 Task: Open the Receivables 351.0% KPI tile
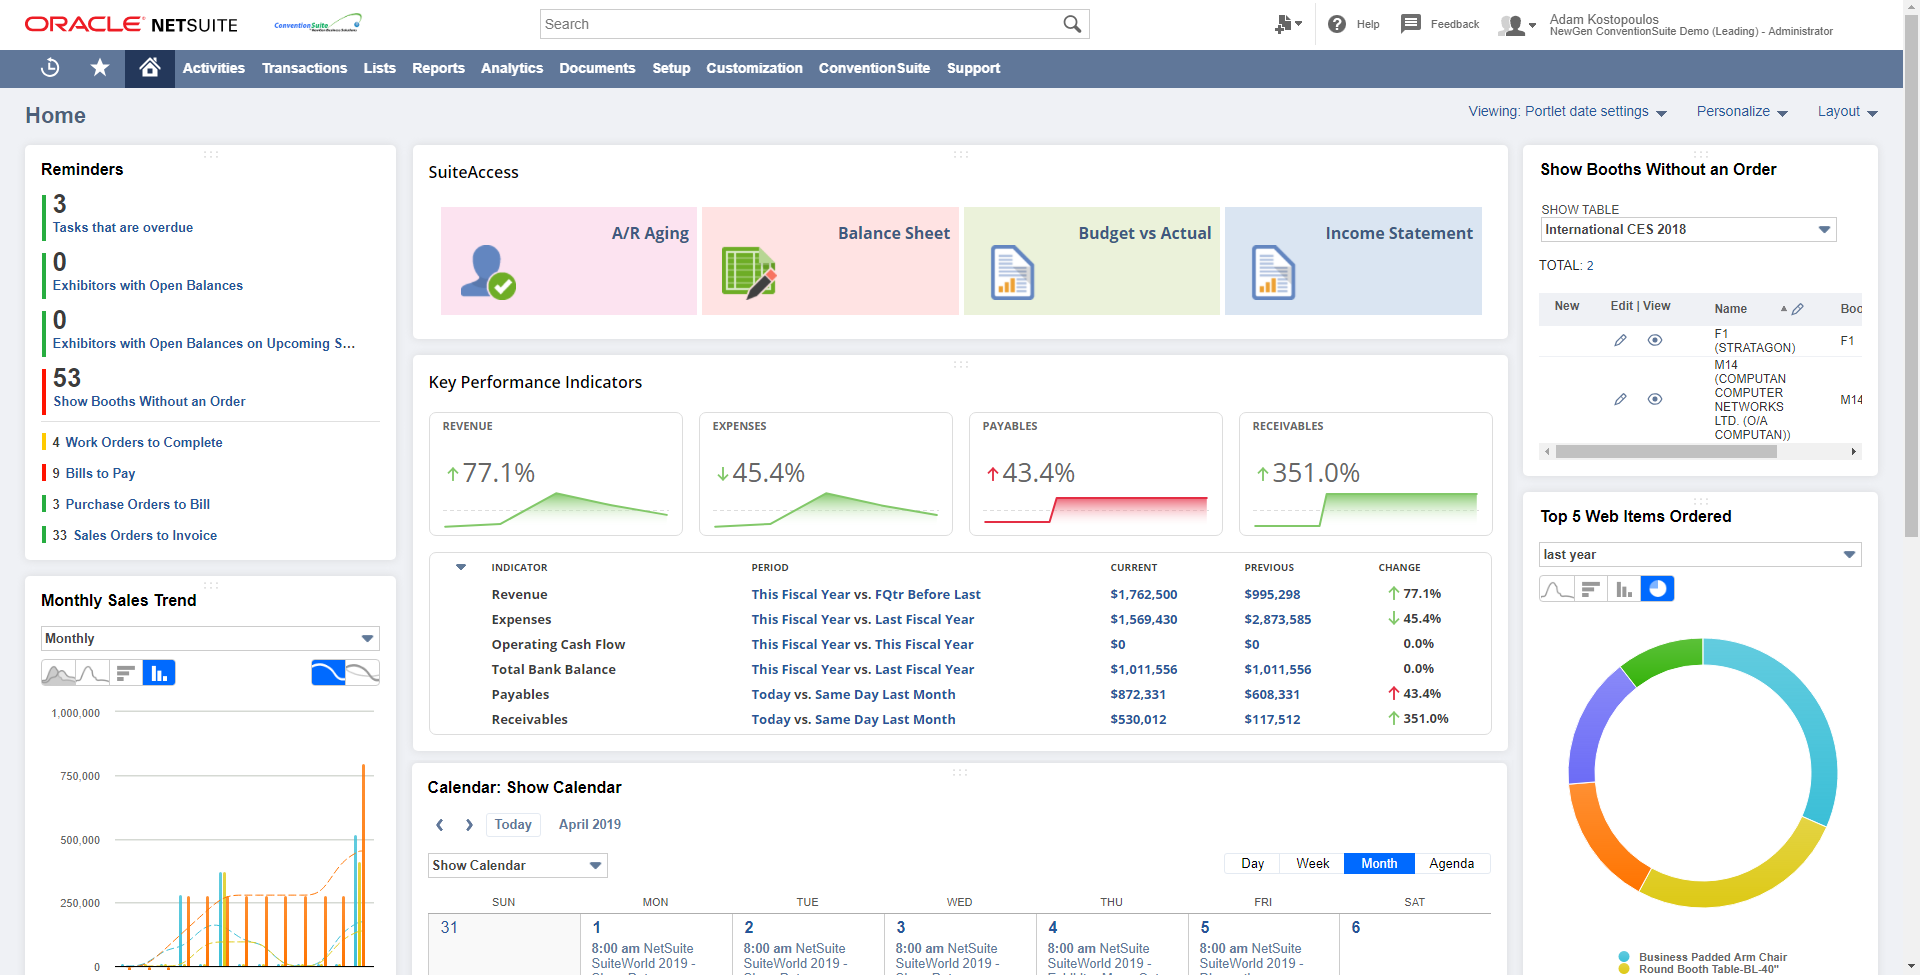point(1366,474)
